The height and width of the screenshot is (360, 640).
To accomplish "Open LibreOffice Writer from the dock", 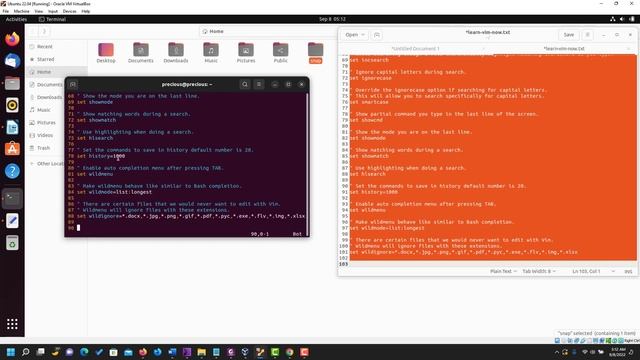I will click(x=12, y=127).
